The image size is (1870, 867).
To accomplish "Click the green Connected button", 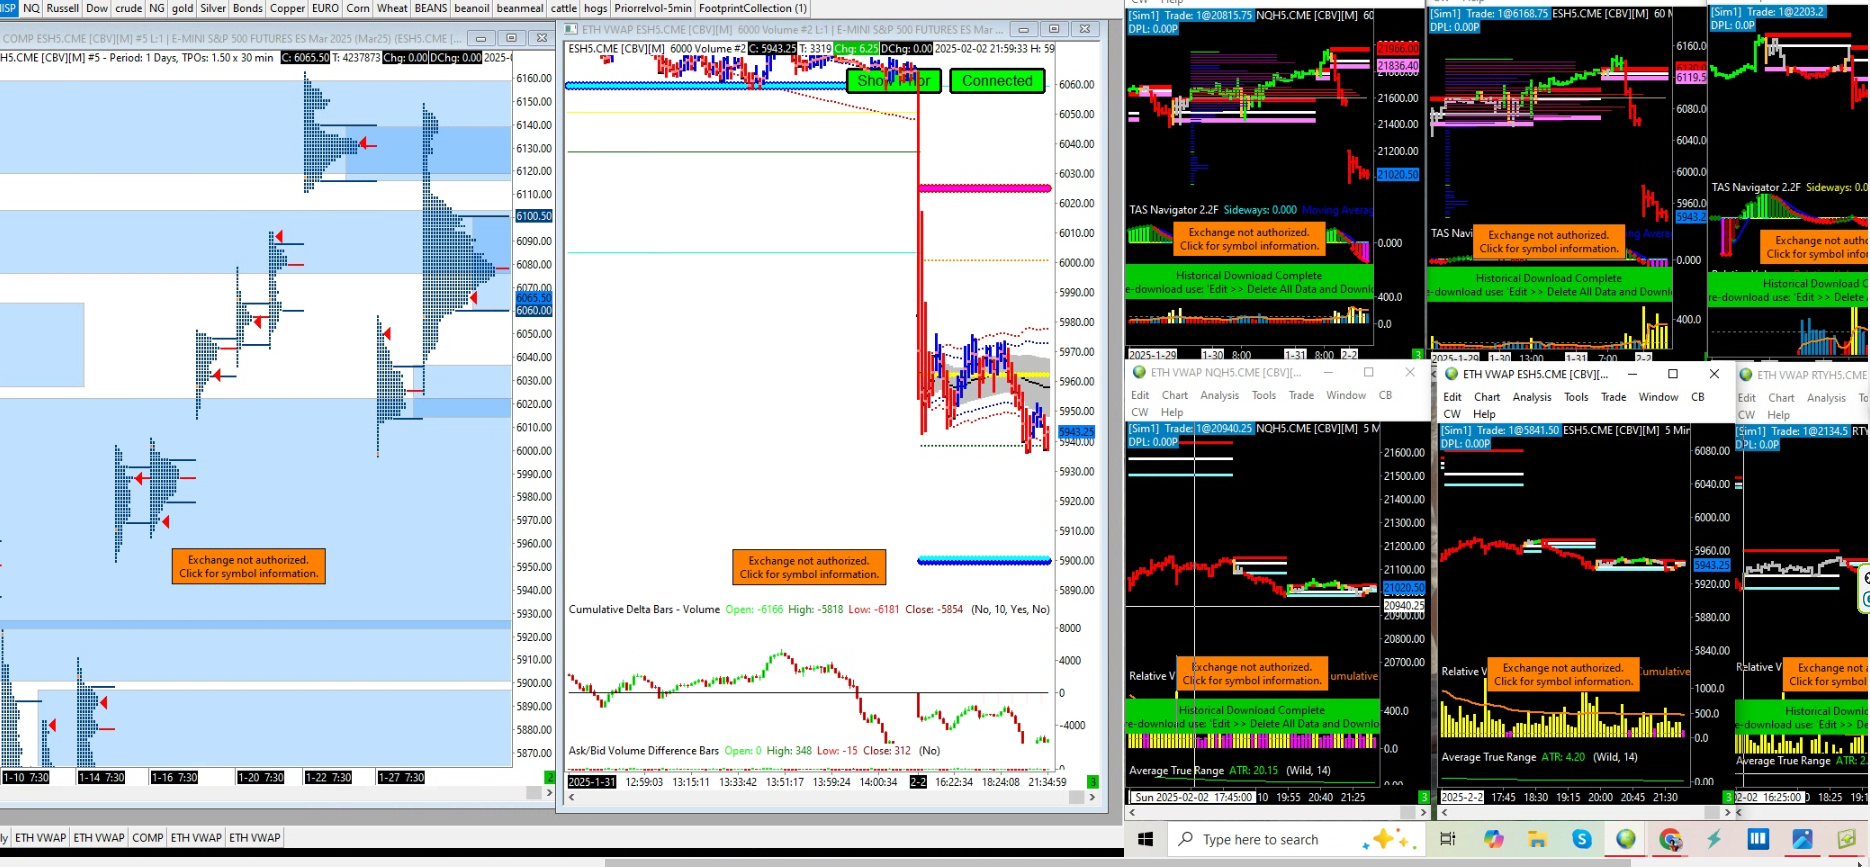I will pos(997,81).
